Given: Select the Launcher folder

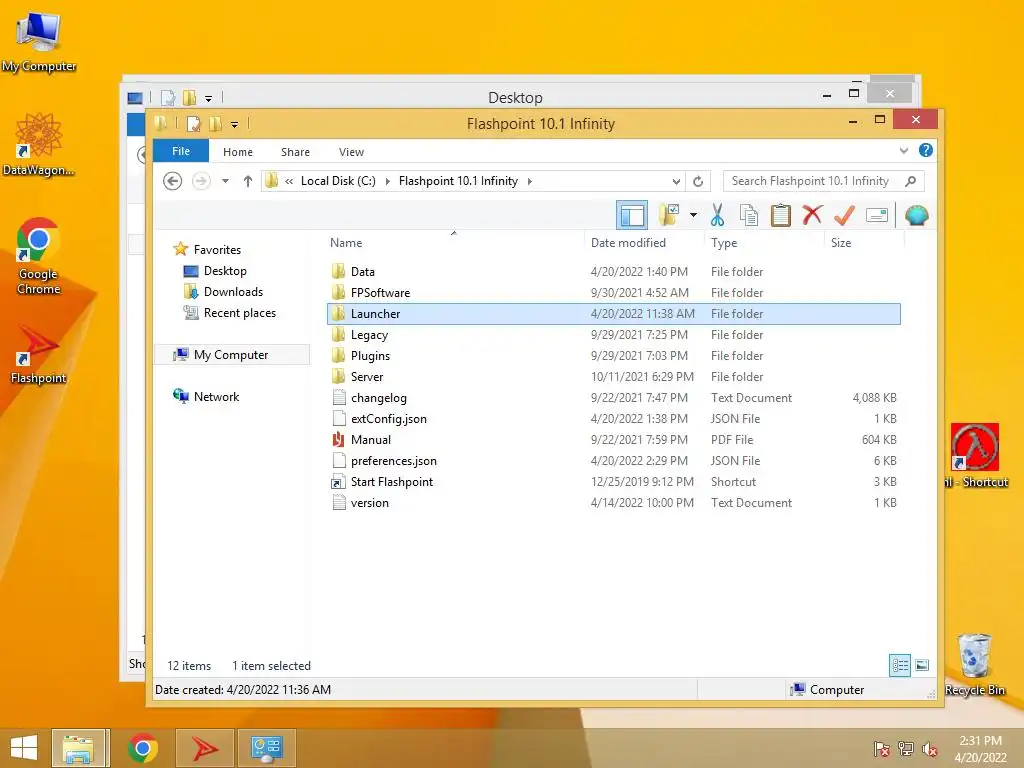Looking at the screenshot, I should [x=613, y=313].
